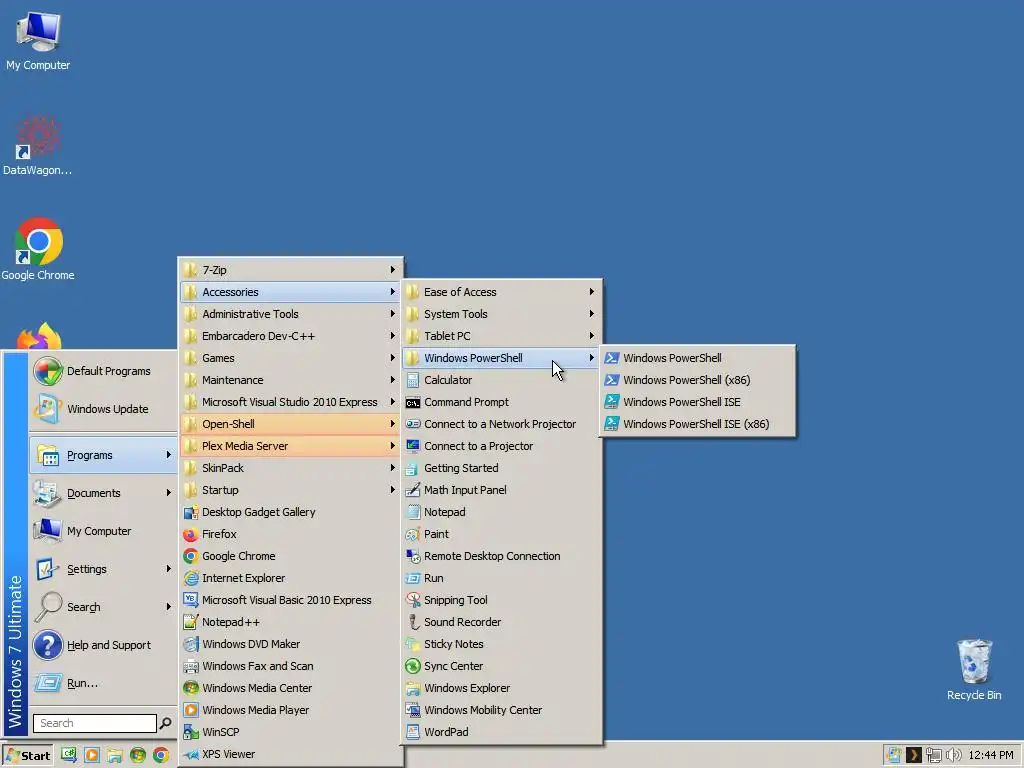Click Run... in Start menu
This screenshot has width=1024, height=768.
[103, 683]
